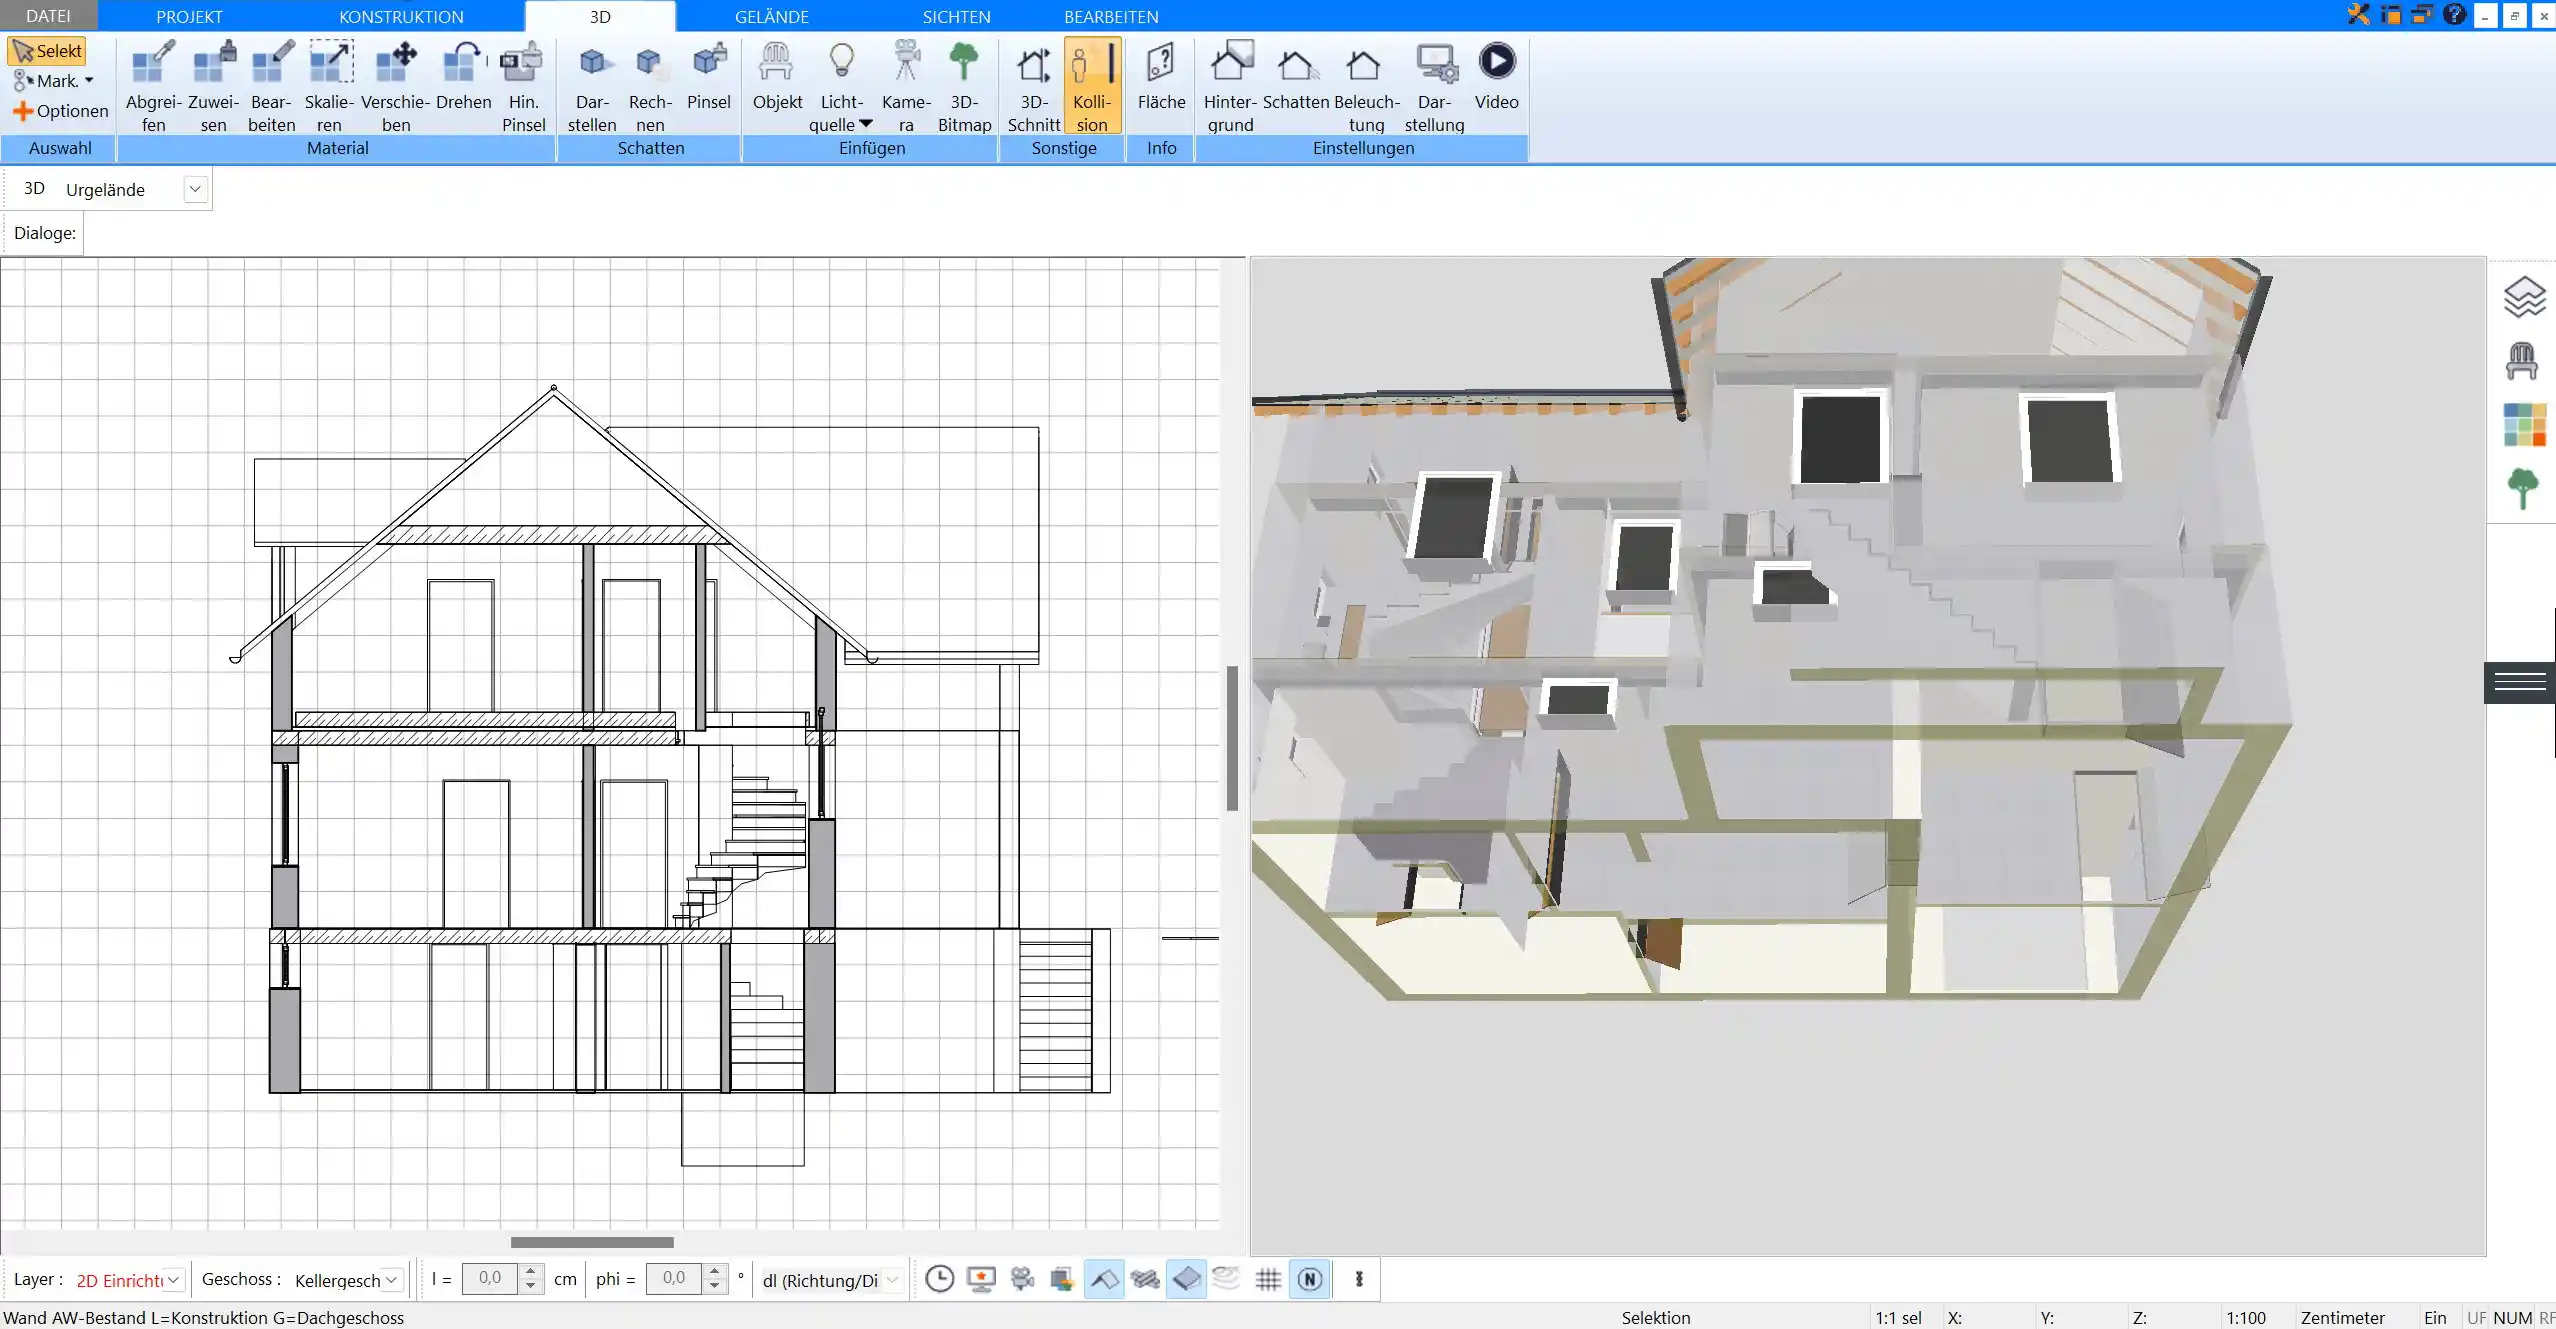Open the Hintergrund settings
Screen dimensions: 2556x1329
[1230, 86]
